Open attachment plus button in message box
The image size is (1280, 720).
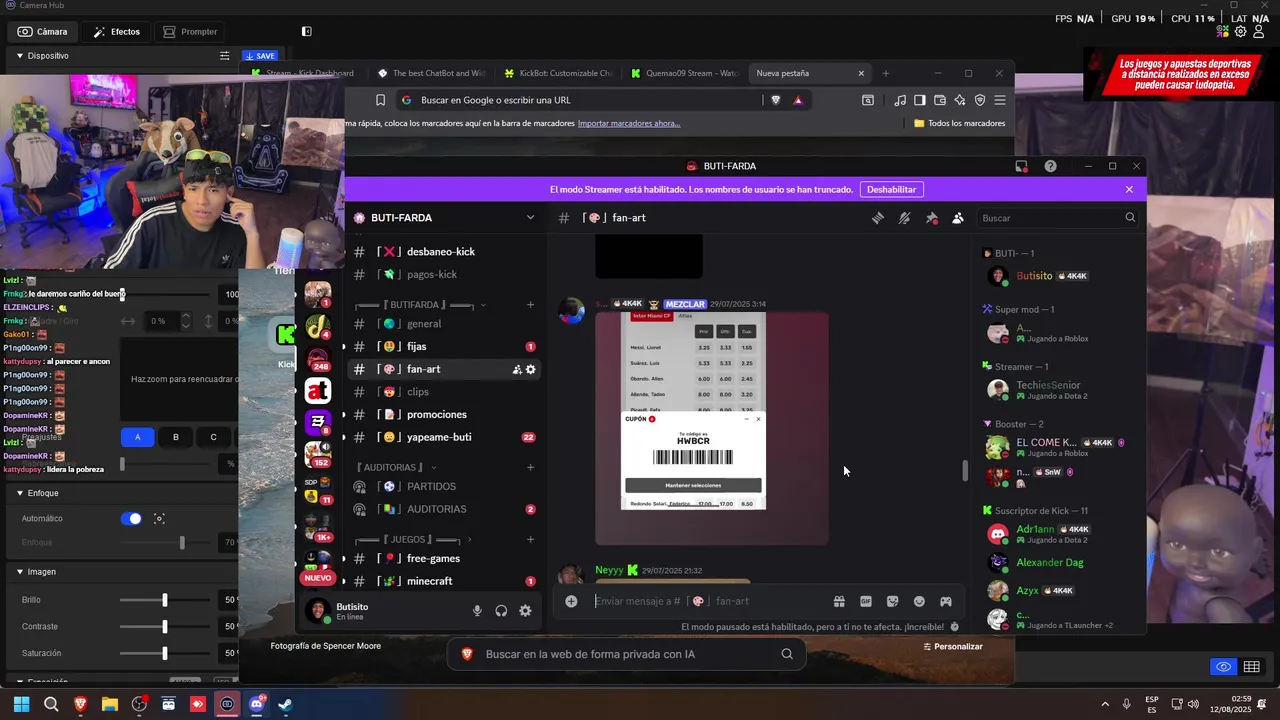click(571, 601)
